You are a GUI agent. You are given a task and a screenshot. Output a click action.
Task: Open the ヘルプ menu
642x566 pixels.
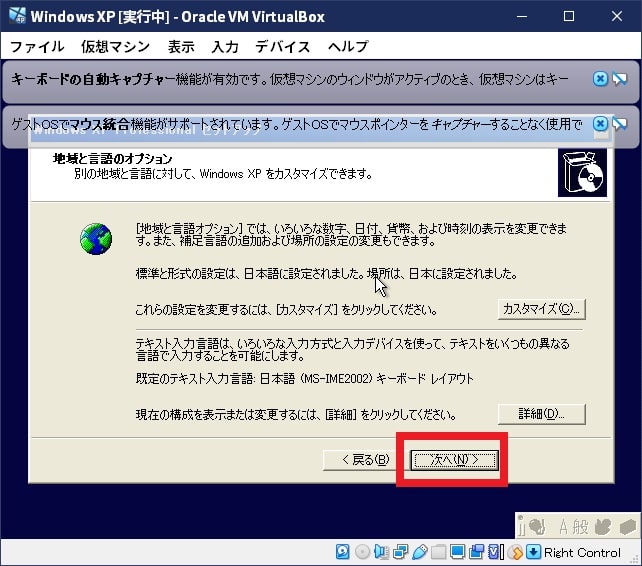(348, 47)
